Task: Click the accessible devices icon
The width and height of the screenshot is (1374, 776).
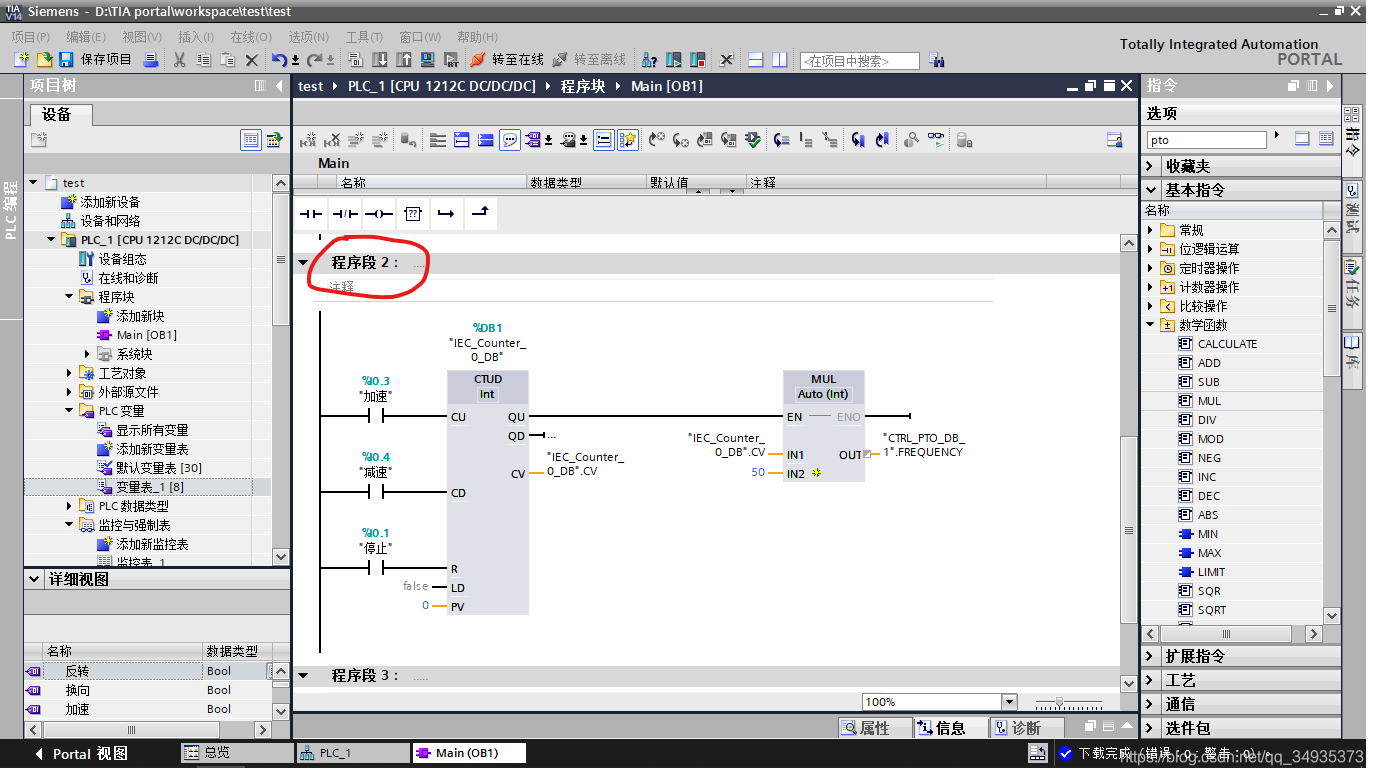Action: click(x=649, y=60)
